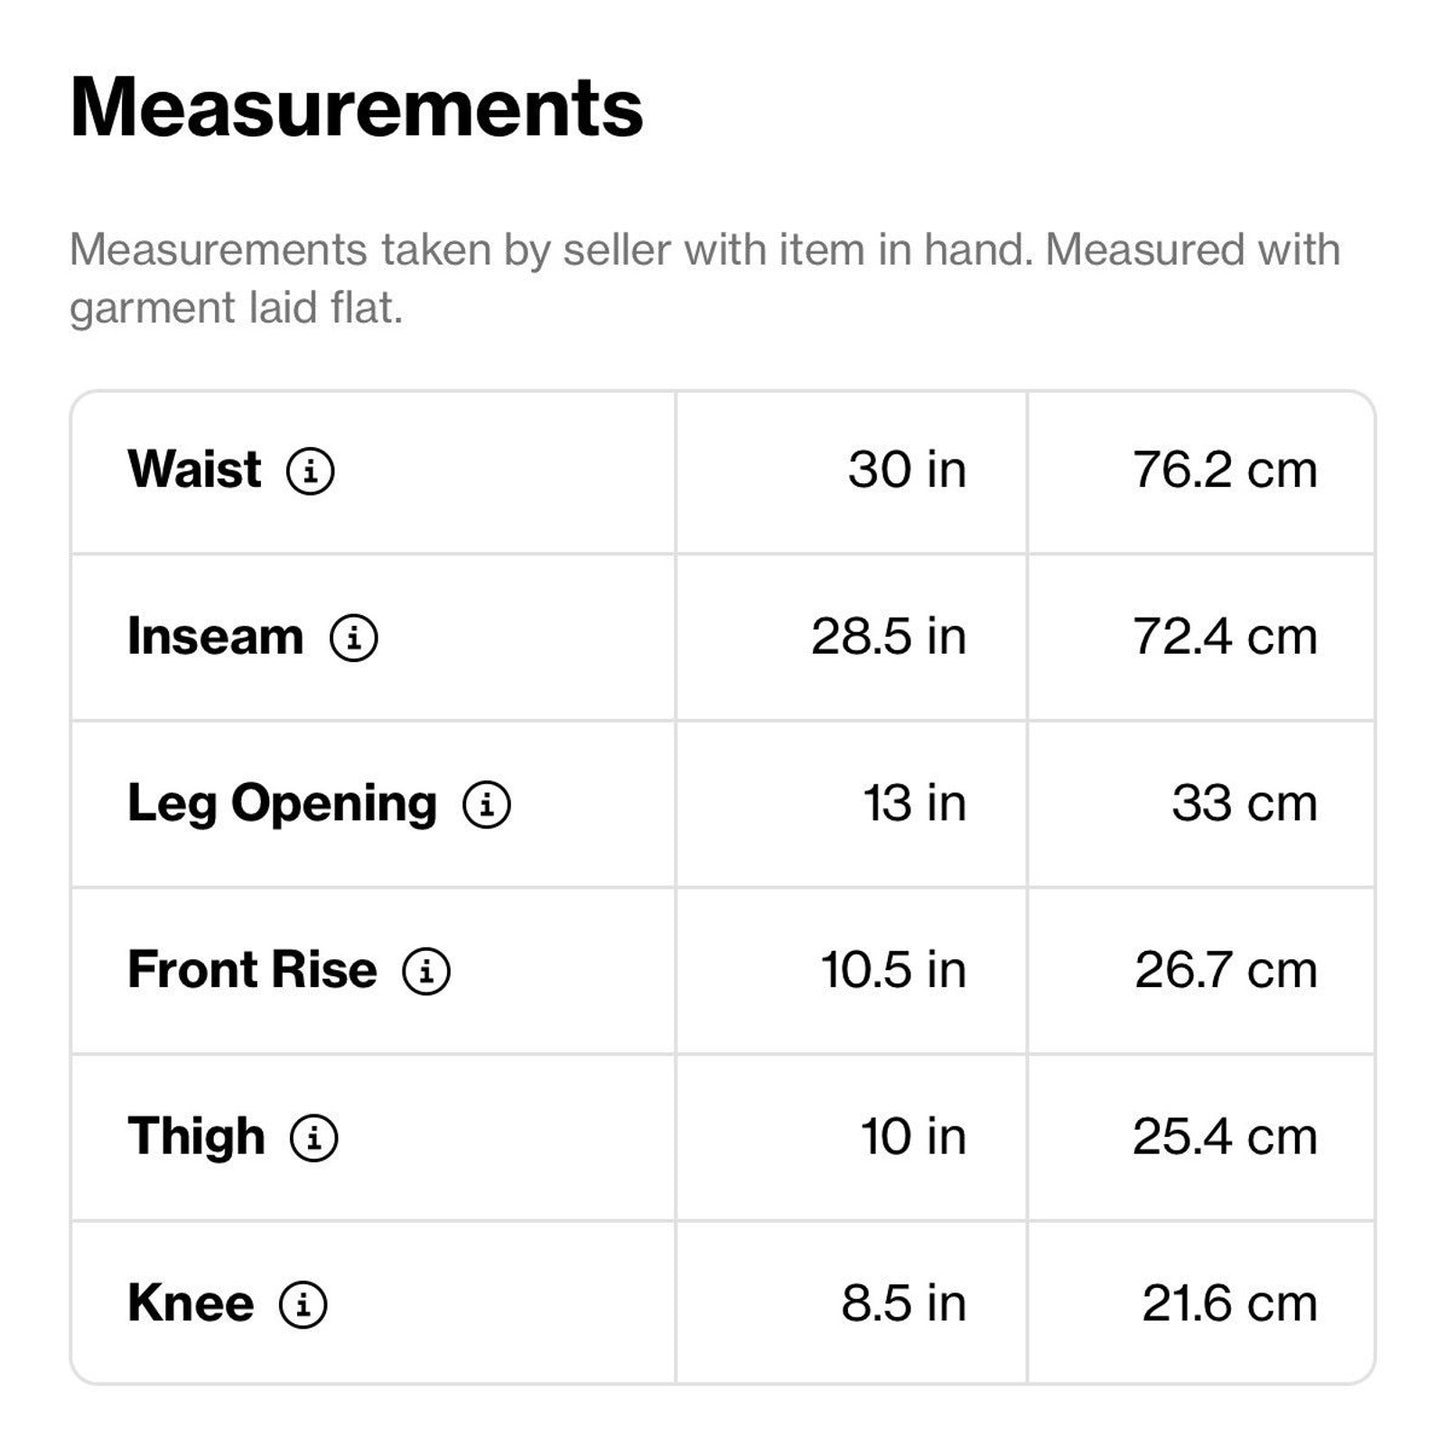Click the 21.6 cm knee value
The height and width of the screenshot is (1445, 1445).
tap(1229, 1304)
